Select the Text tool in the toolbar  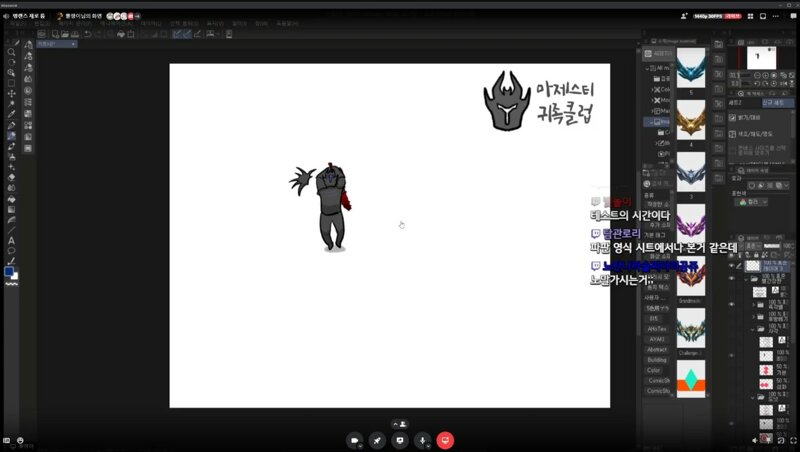pos(11,240)
